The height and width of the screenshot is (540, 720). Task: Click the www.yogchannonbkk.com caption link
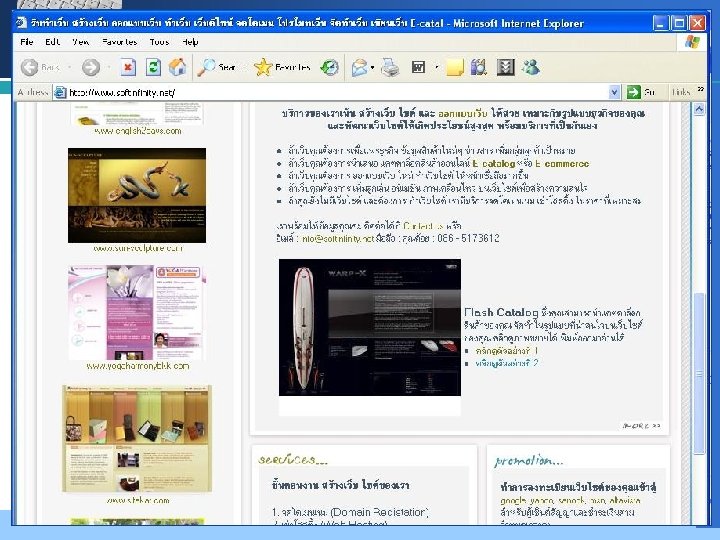[x=137, y=366]
